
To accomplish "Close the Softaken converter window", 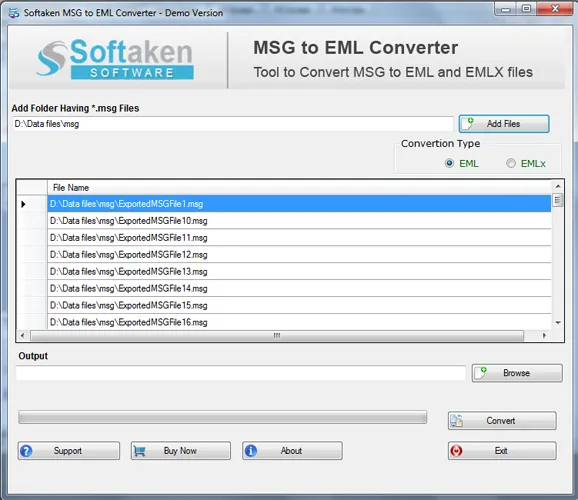I will click(x=555, y=9).
